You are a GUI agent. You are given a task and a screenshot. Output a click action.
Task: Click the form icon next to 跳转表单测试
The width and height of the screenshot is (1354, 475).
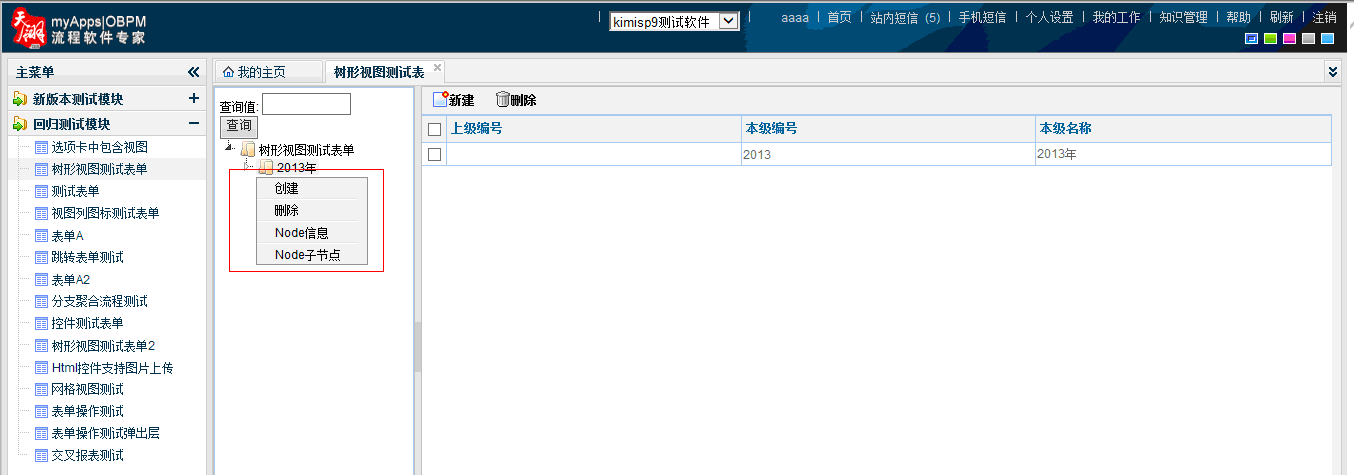pos(41,257)
